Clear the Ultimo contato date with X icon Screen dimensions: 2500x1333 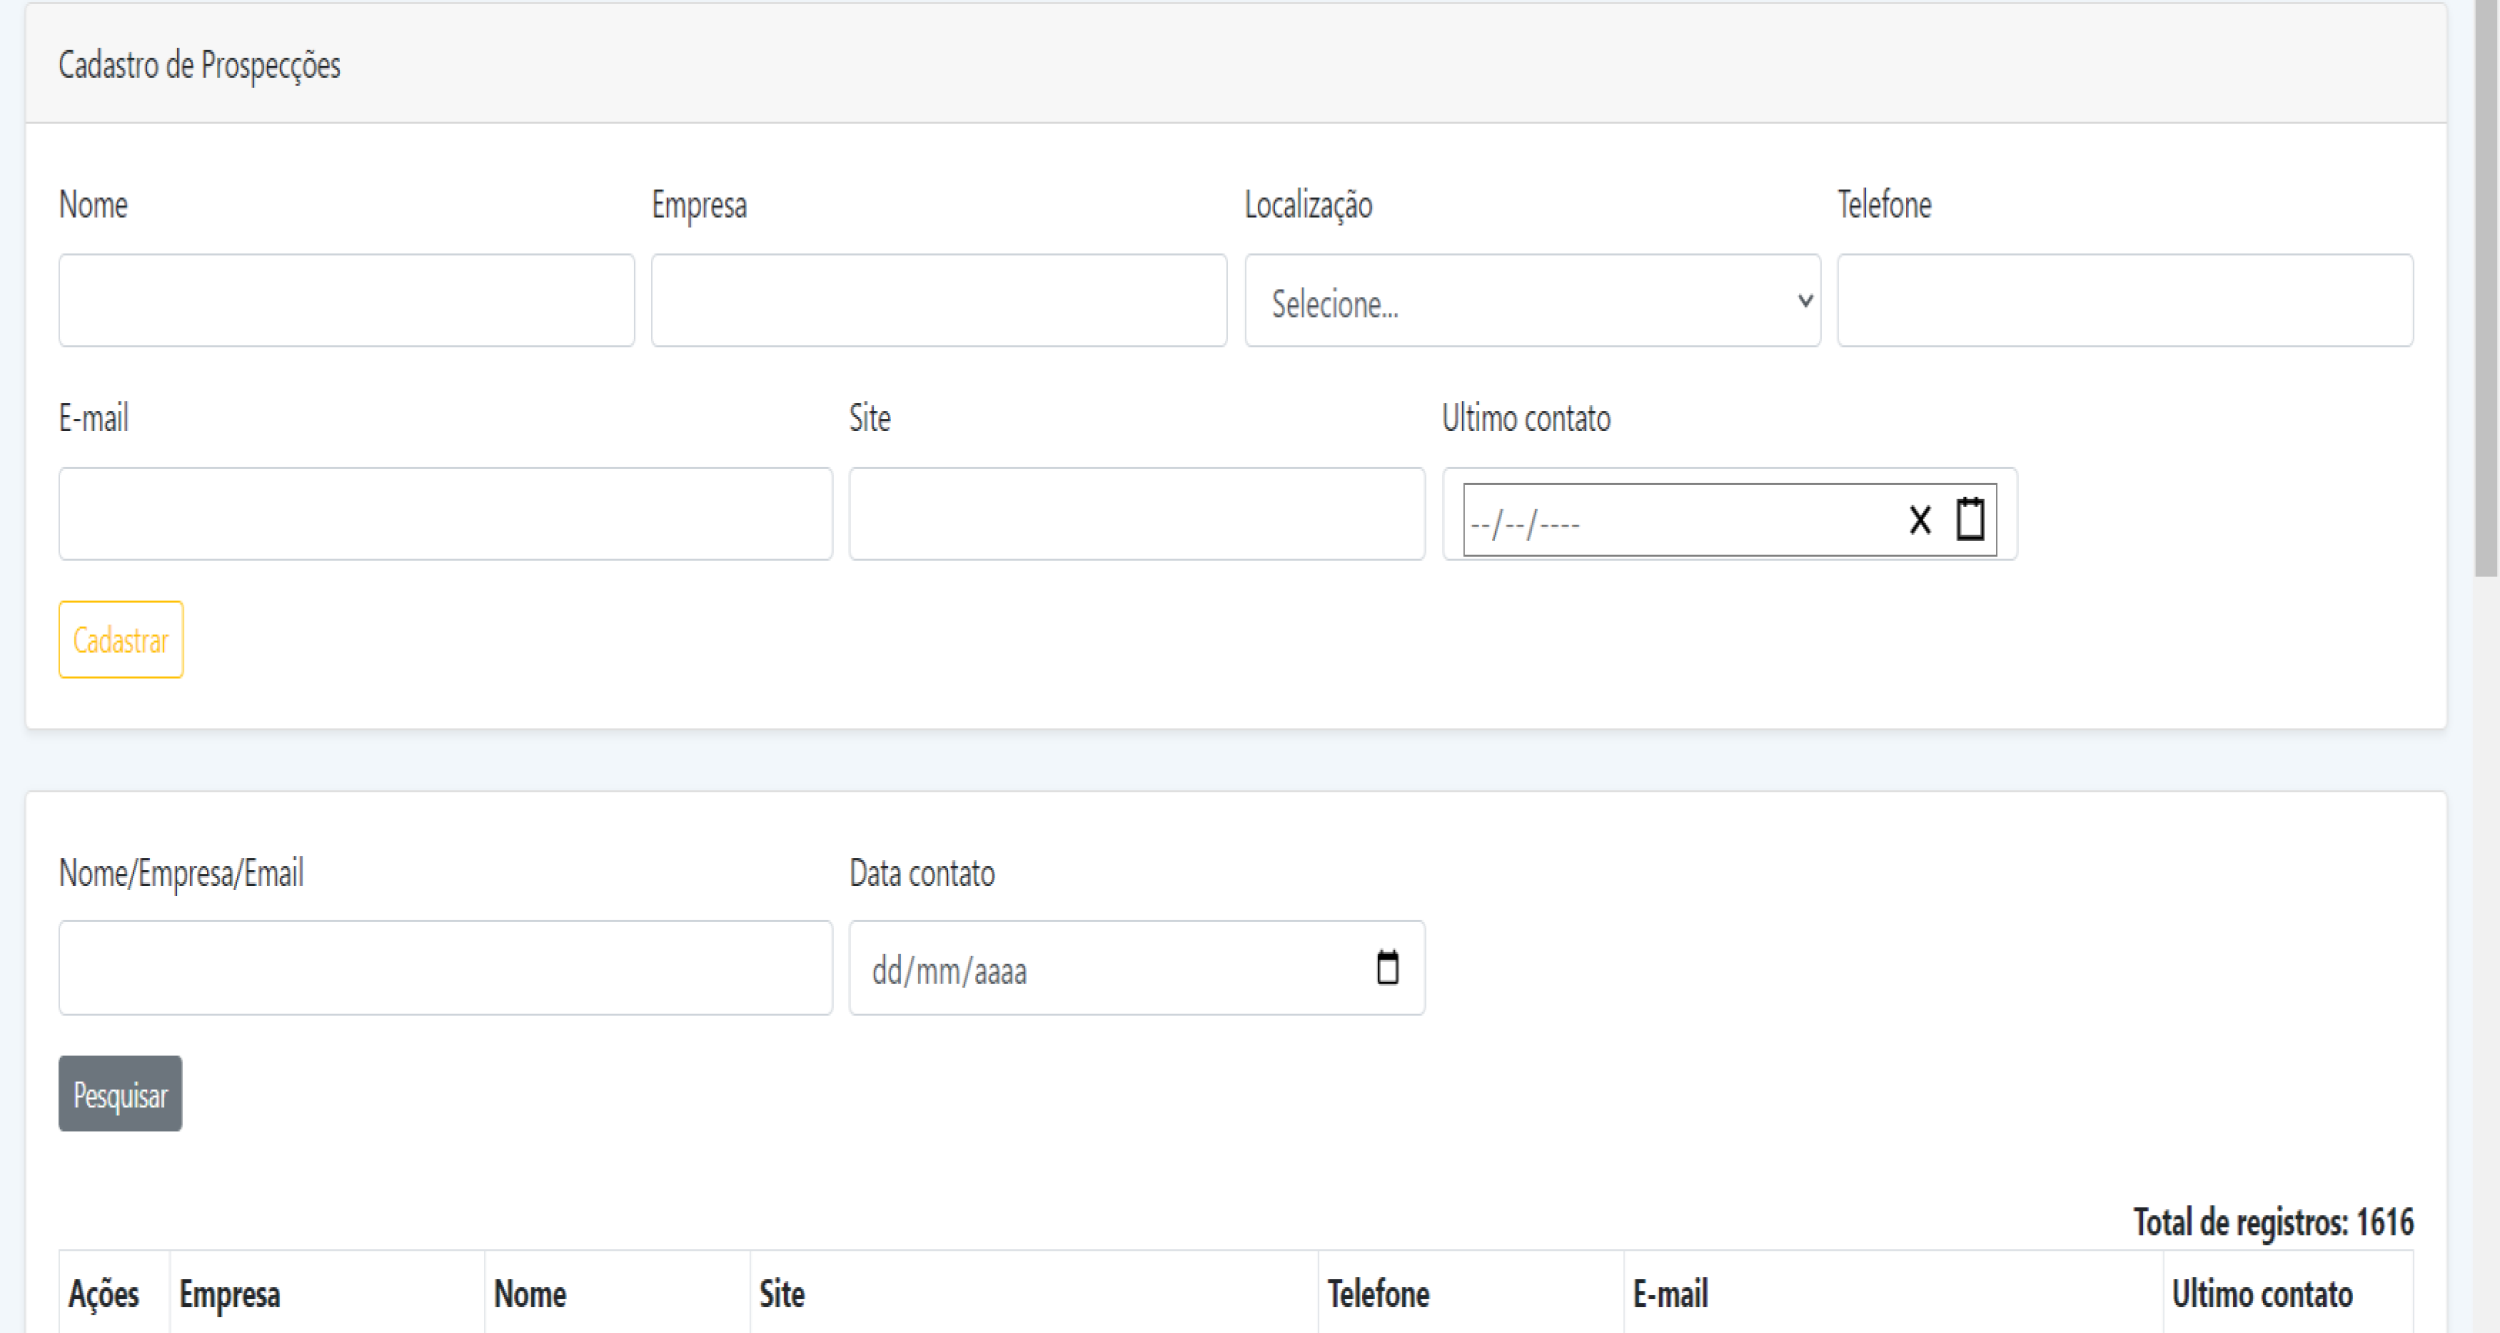(1919, 520)
